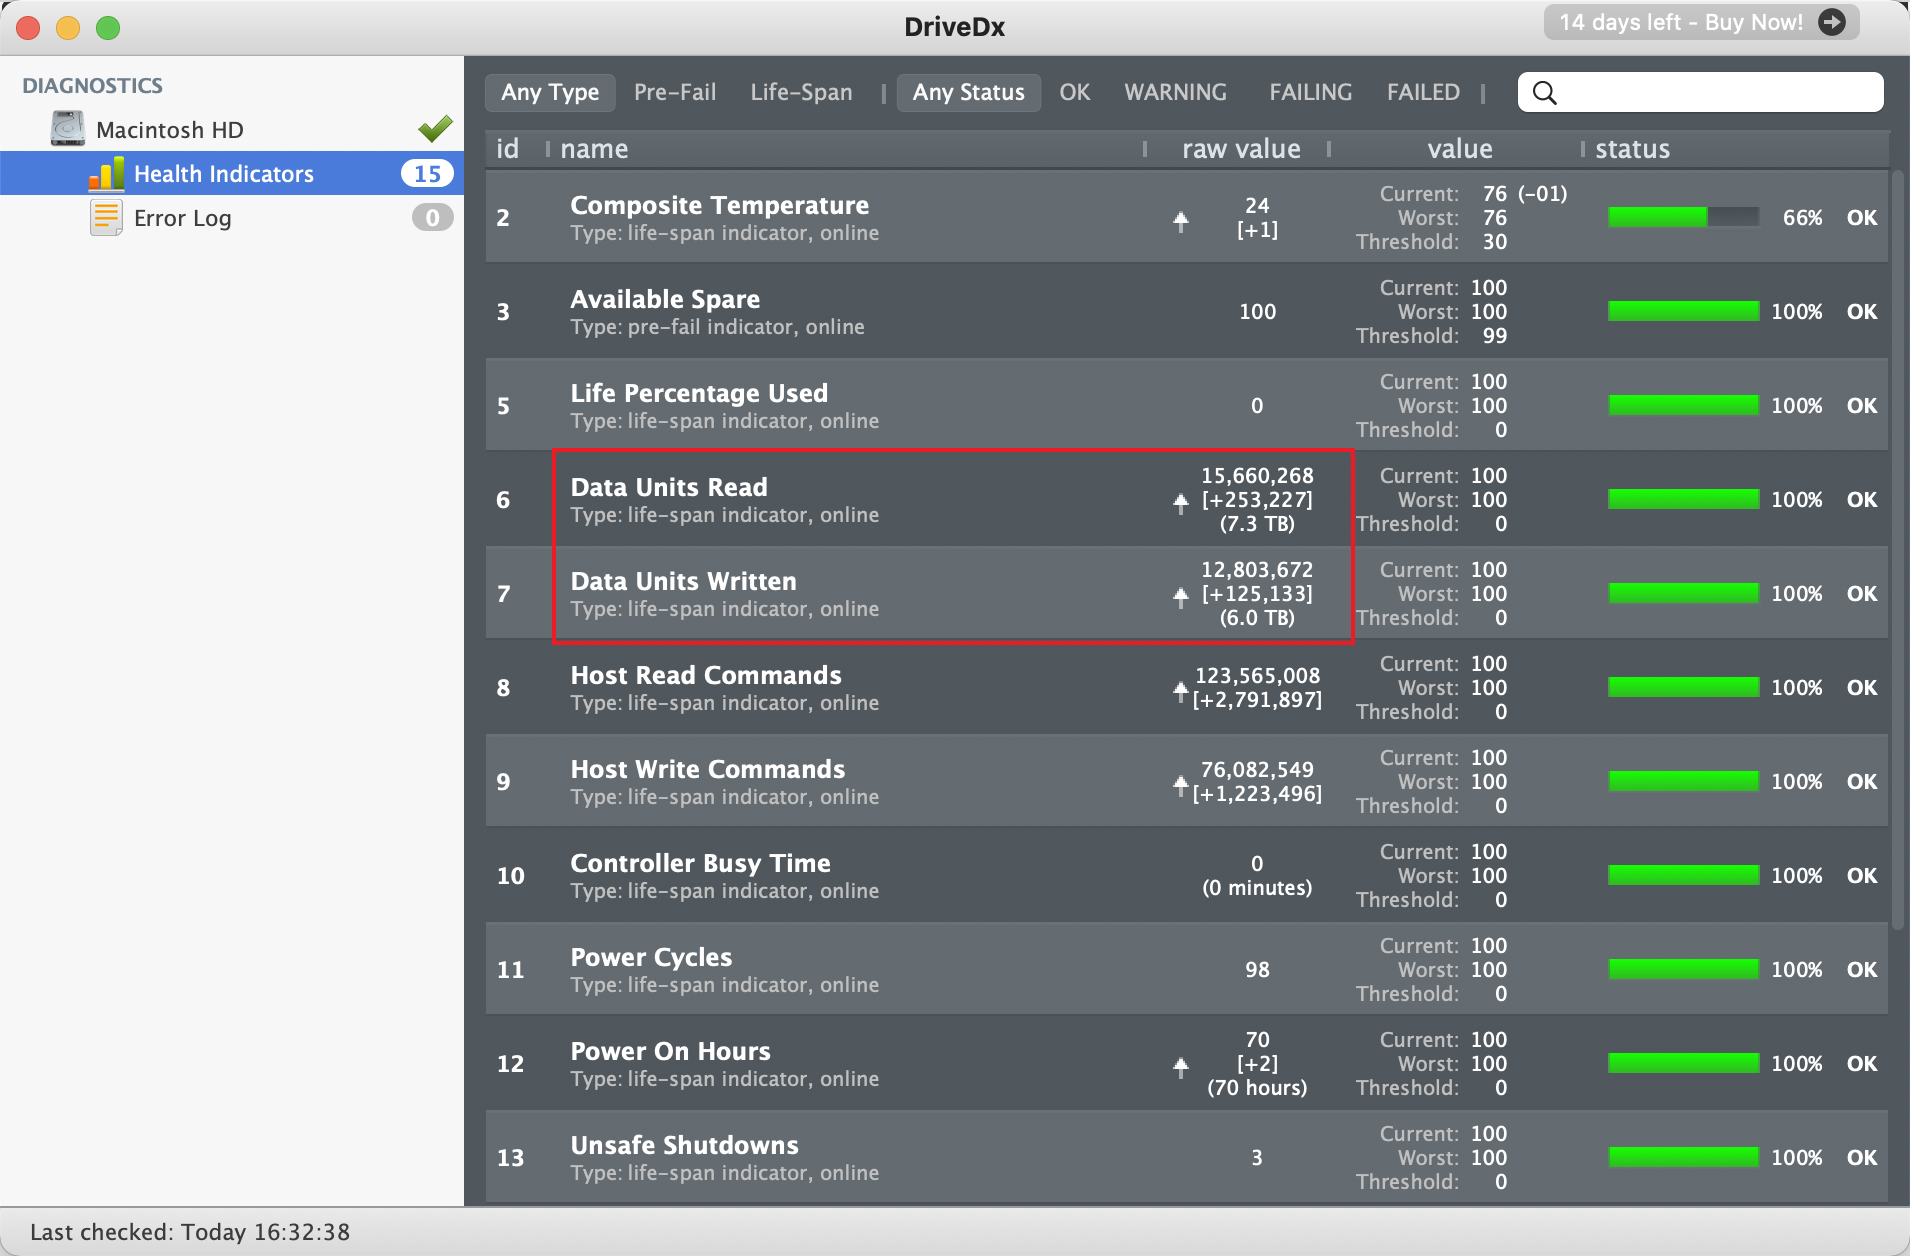Click the Error Log document icon
The height and width of the screenshot is (1256, 1910).
pos(105,218)
